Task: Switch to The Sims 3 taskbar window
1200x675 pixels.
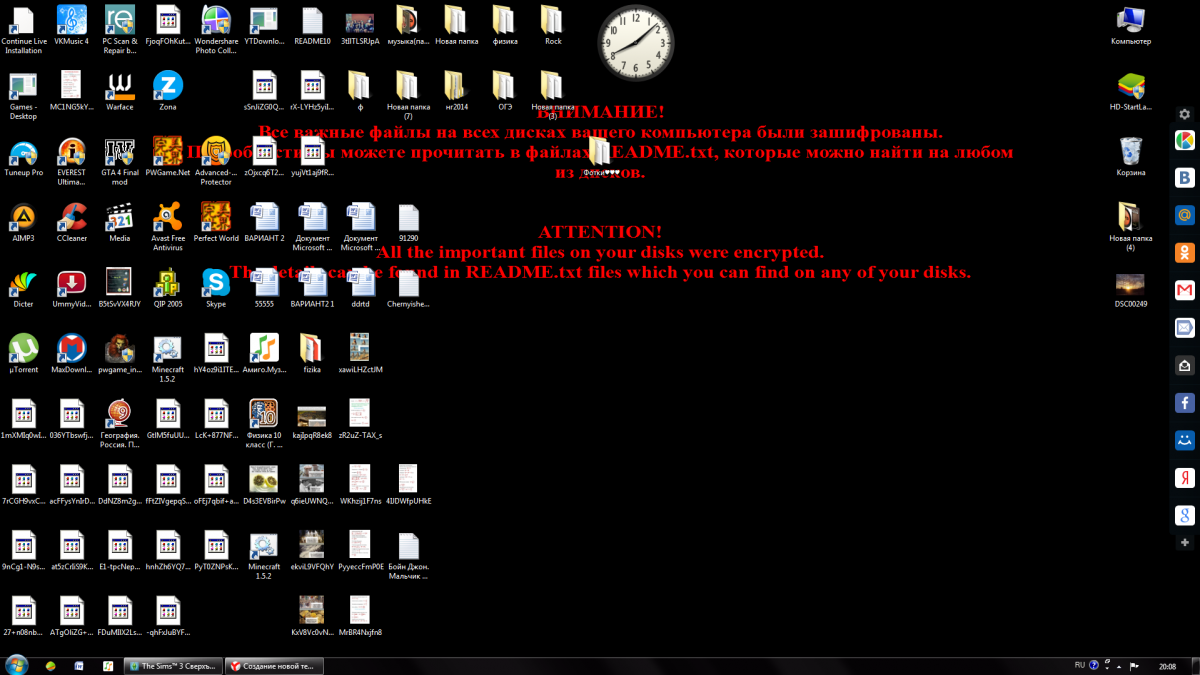Action: point(173,665)
